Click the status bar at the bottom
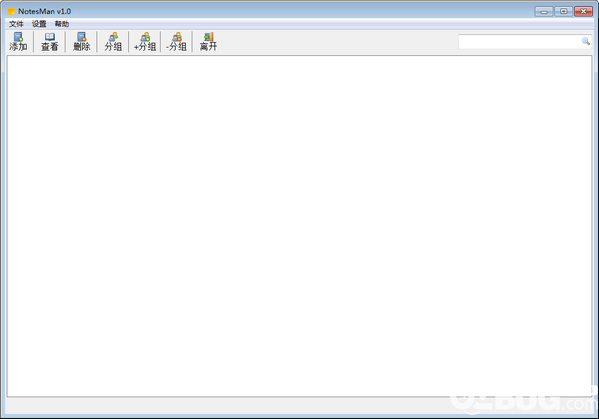Screen dimensions: 599x419 pos(299,406)
